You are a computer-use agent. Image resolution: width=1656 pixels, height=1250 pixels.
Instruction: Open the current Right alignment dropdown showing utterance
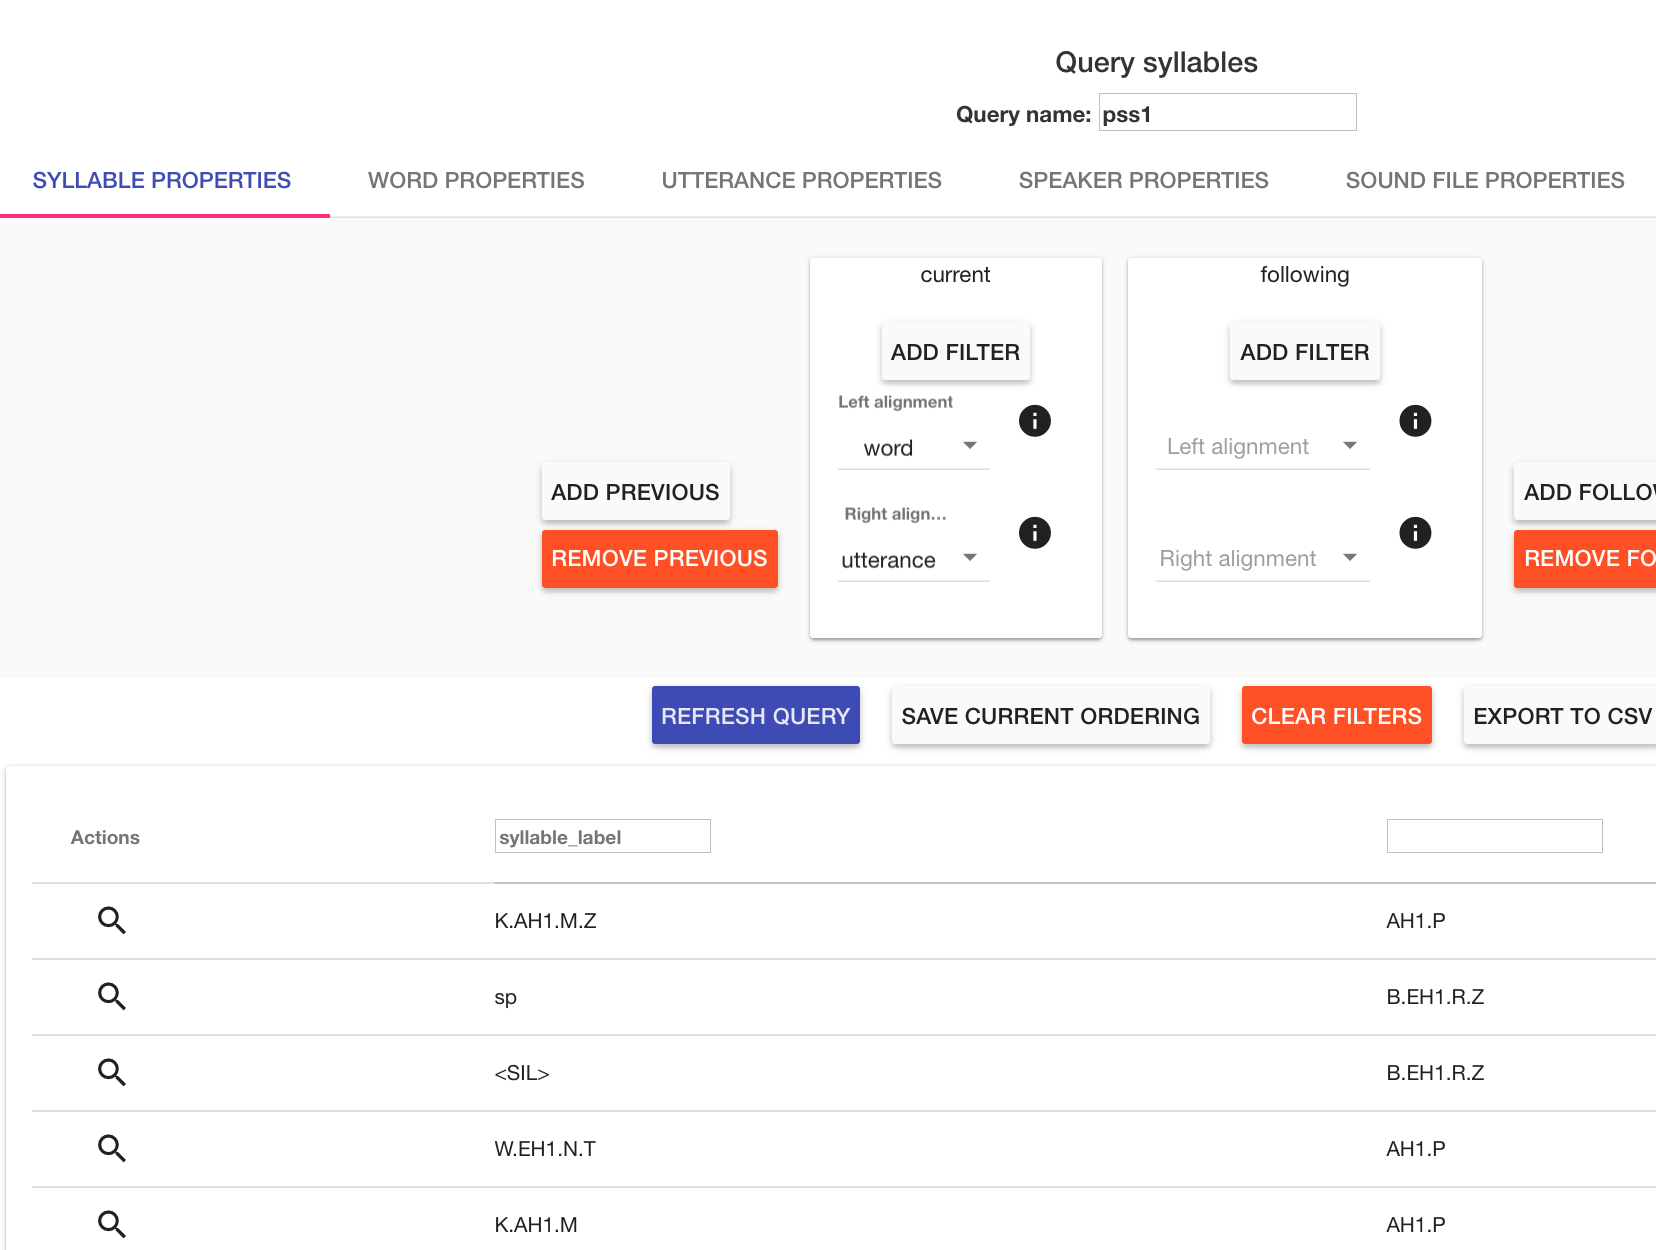point(912,559)
